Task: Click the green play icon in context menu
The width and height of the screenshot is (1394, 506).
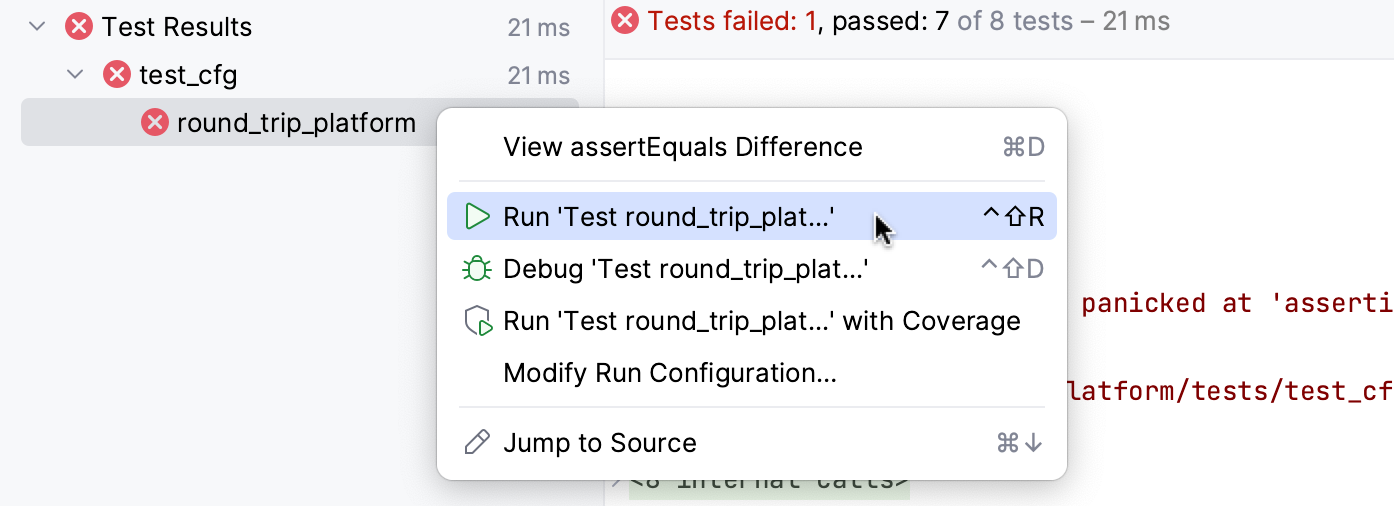Action: click(x=478, y=217)
